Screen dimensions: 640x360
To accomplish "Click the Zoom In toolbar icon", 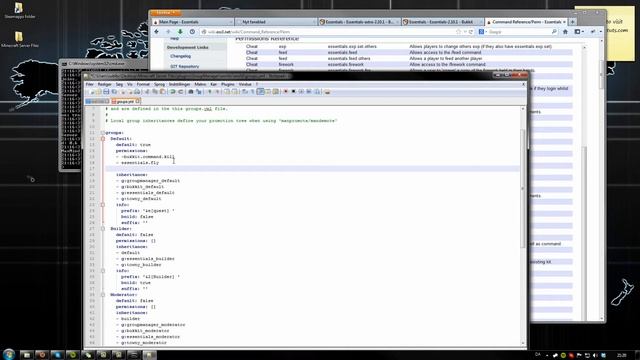I will 209,91.
